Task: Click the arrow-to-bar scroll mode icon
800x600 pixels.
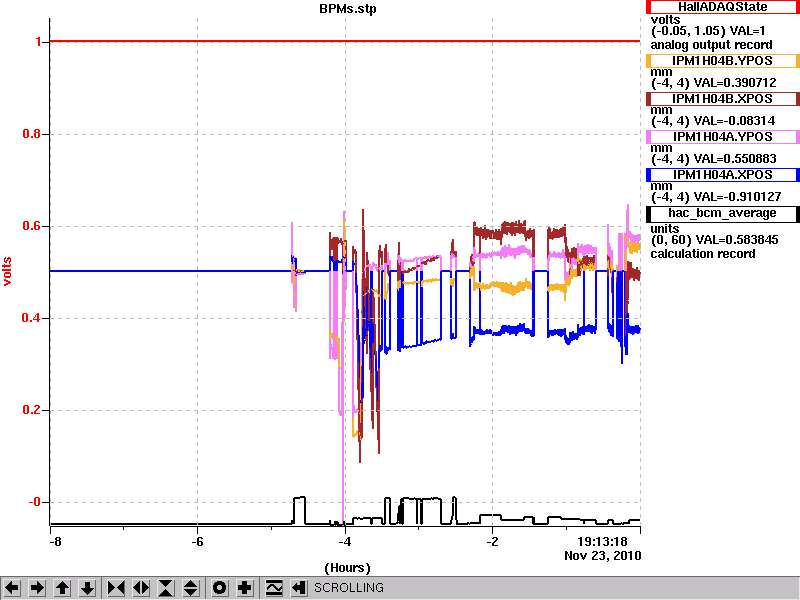Action: pos(299,588)
